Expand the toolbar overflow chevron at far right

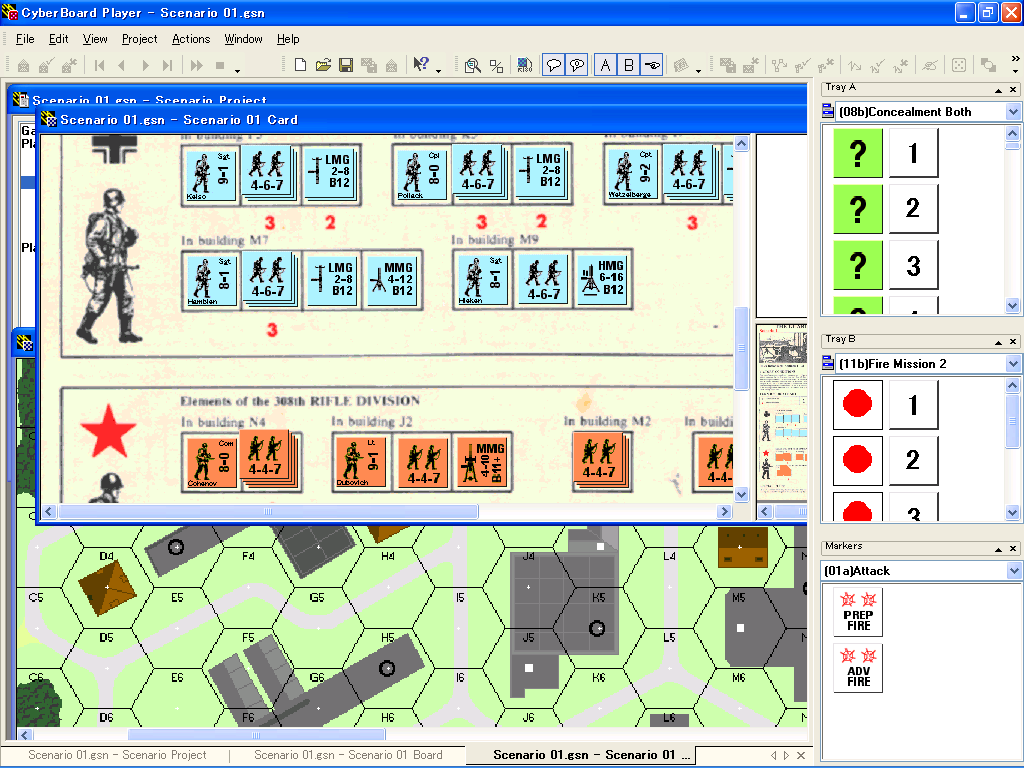[x=1016, y=59]
